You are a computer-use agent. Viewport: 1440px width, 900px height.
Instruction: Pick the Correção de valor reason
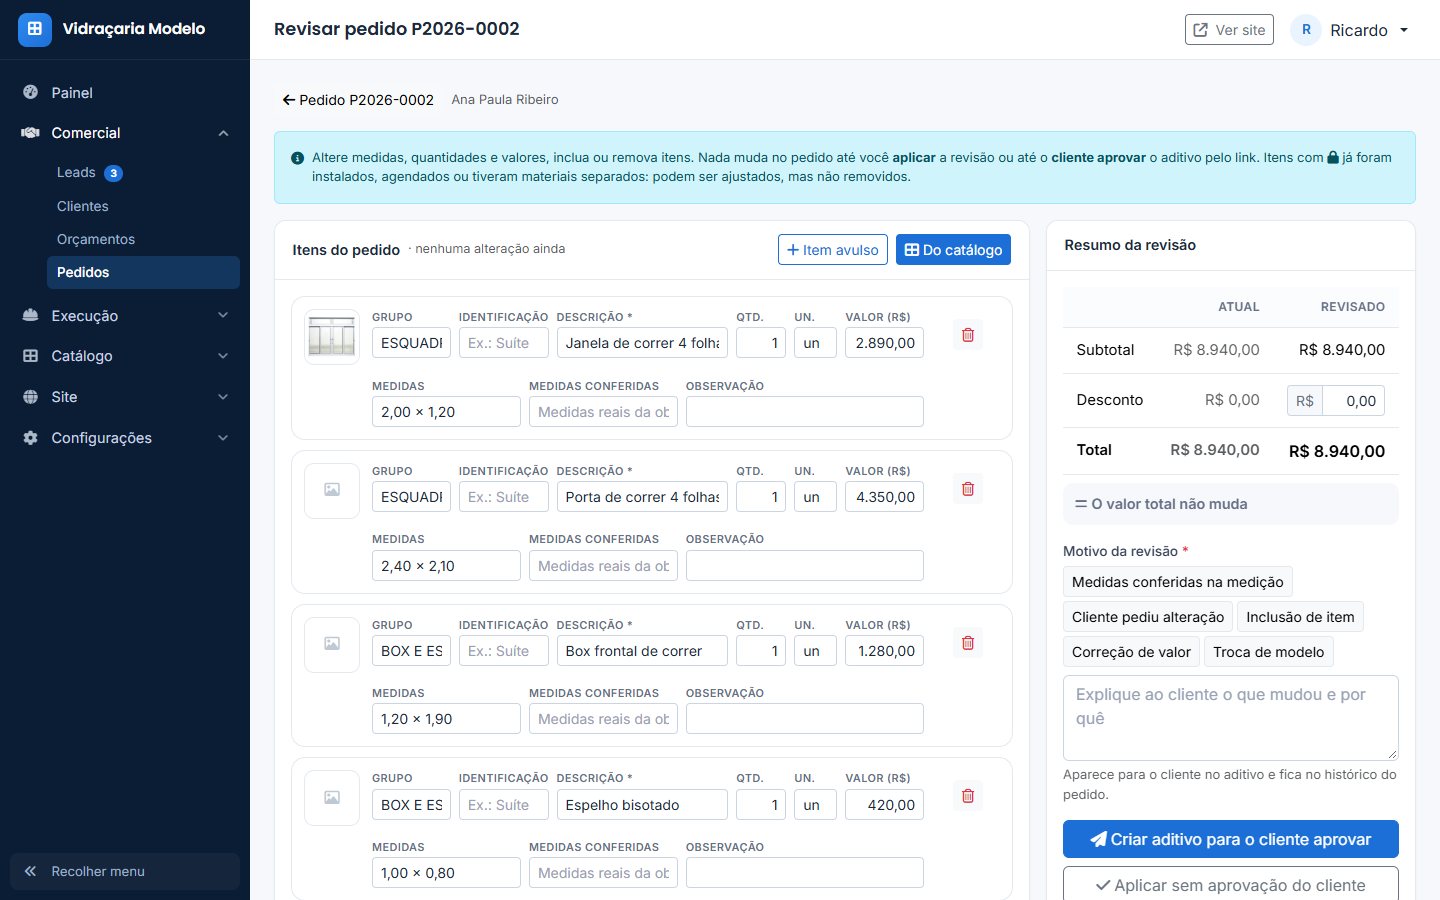click(1131, 652)
